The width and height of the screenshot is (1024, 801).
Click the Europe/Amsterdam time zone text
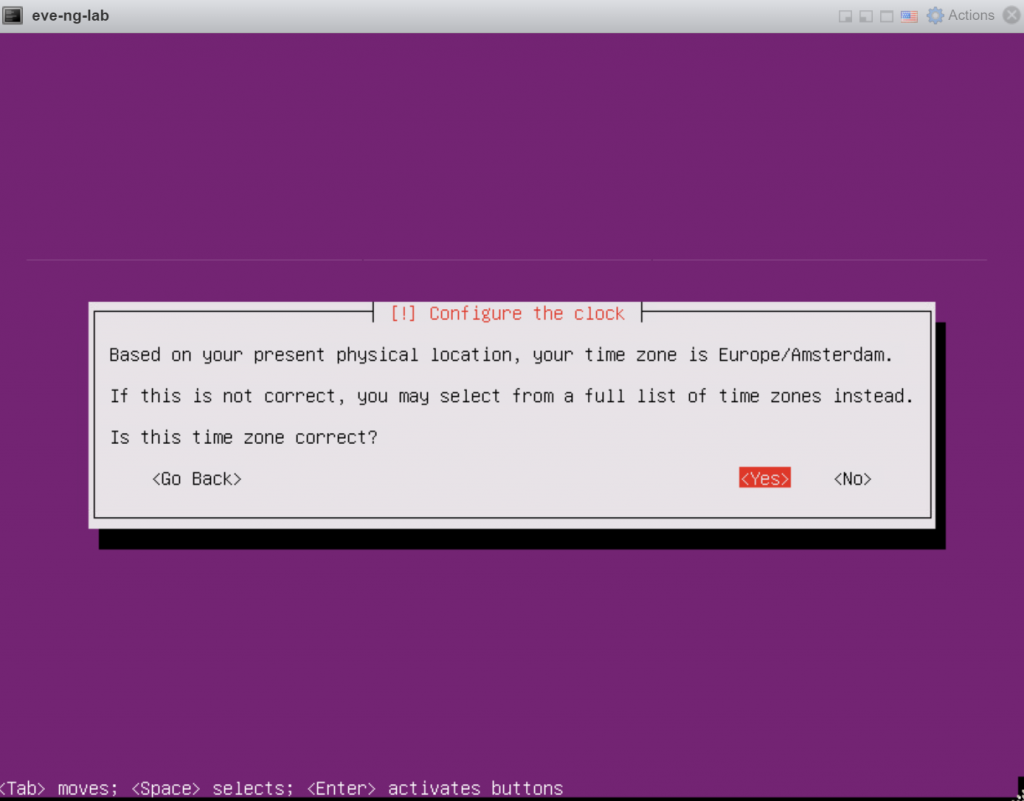pyautogui.click(x=805, y=355)
